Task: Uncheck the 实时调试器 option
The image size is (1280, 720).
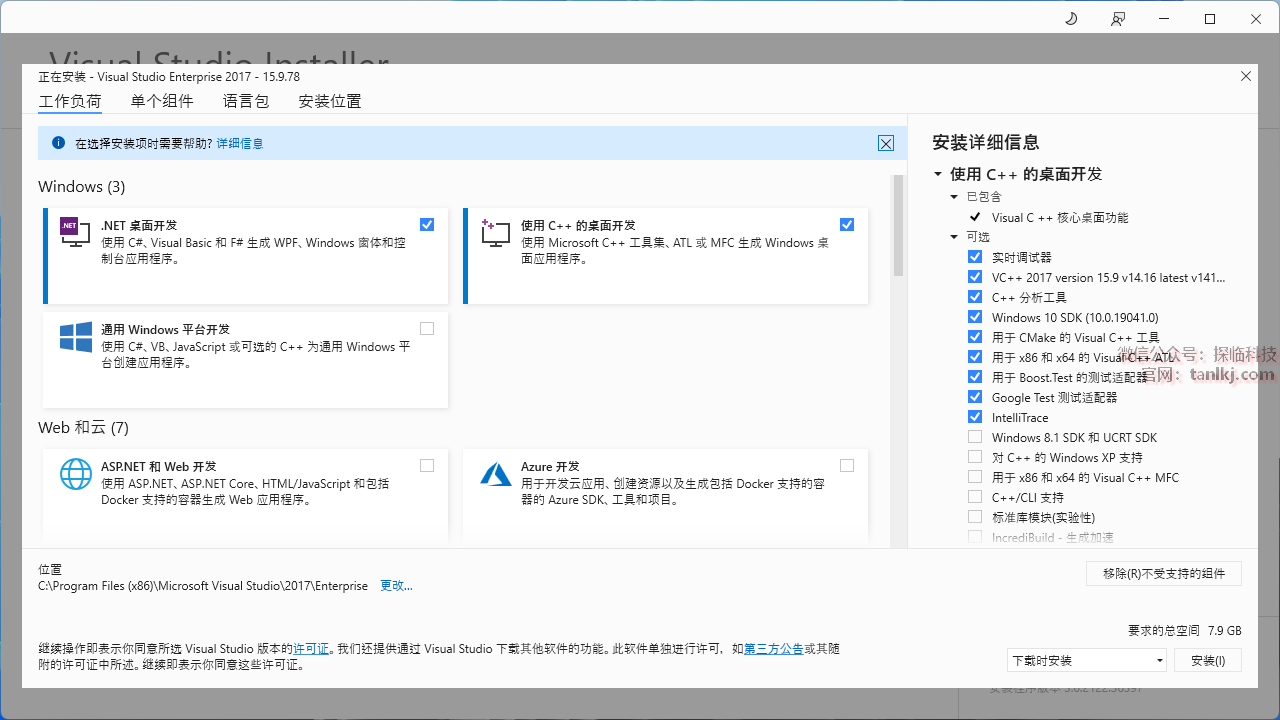Action: pyautogui.click(x=975, y=257)
